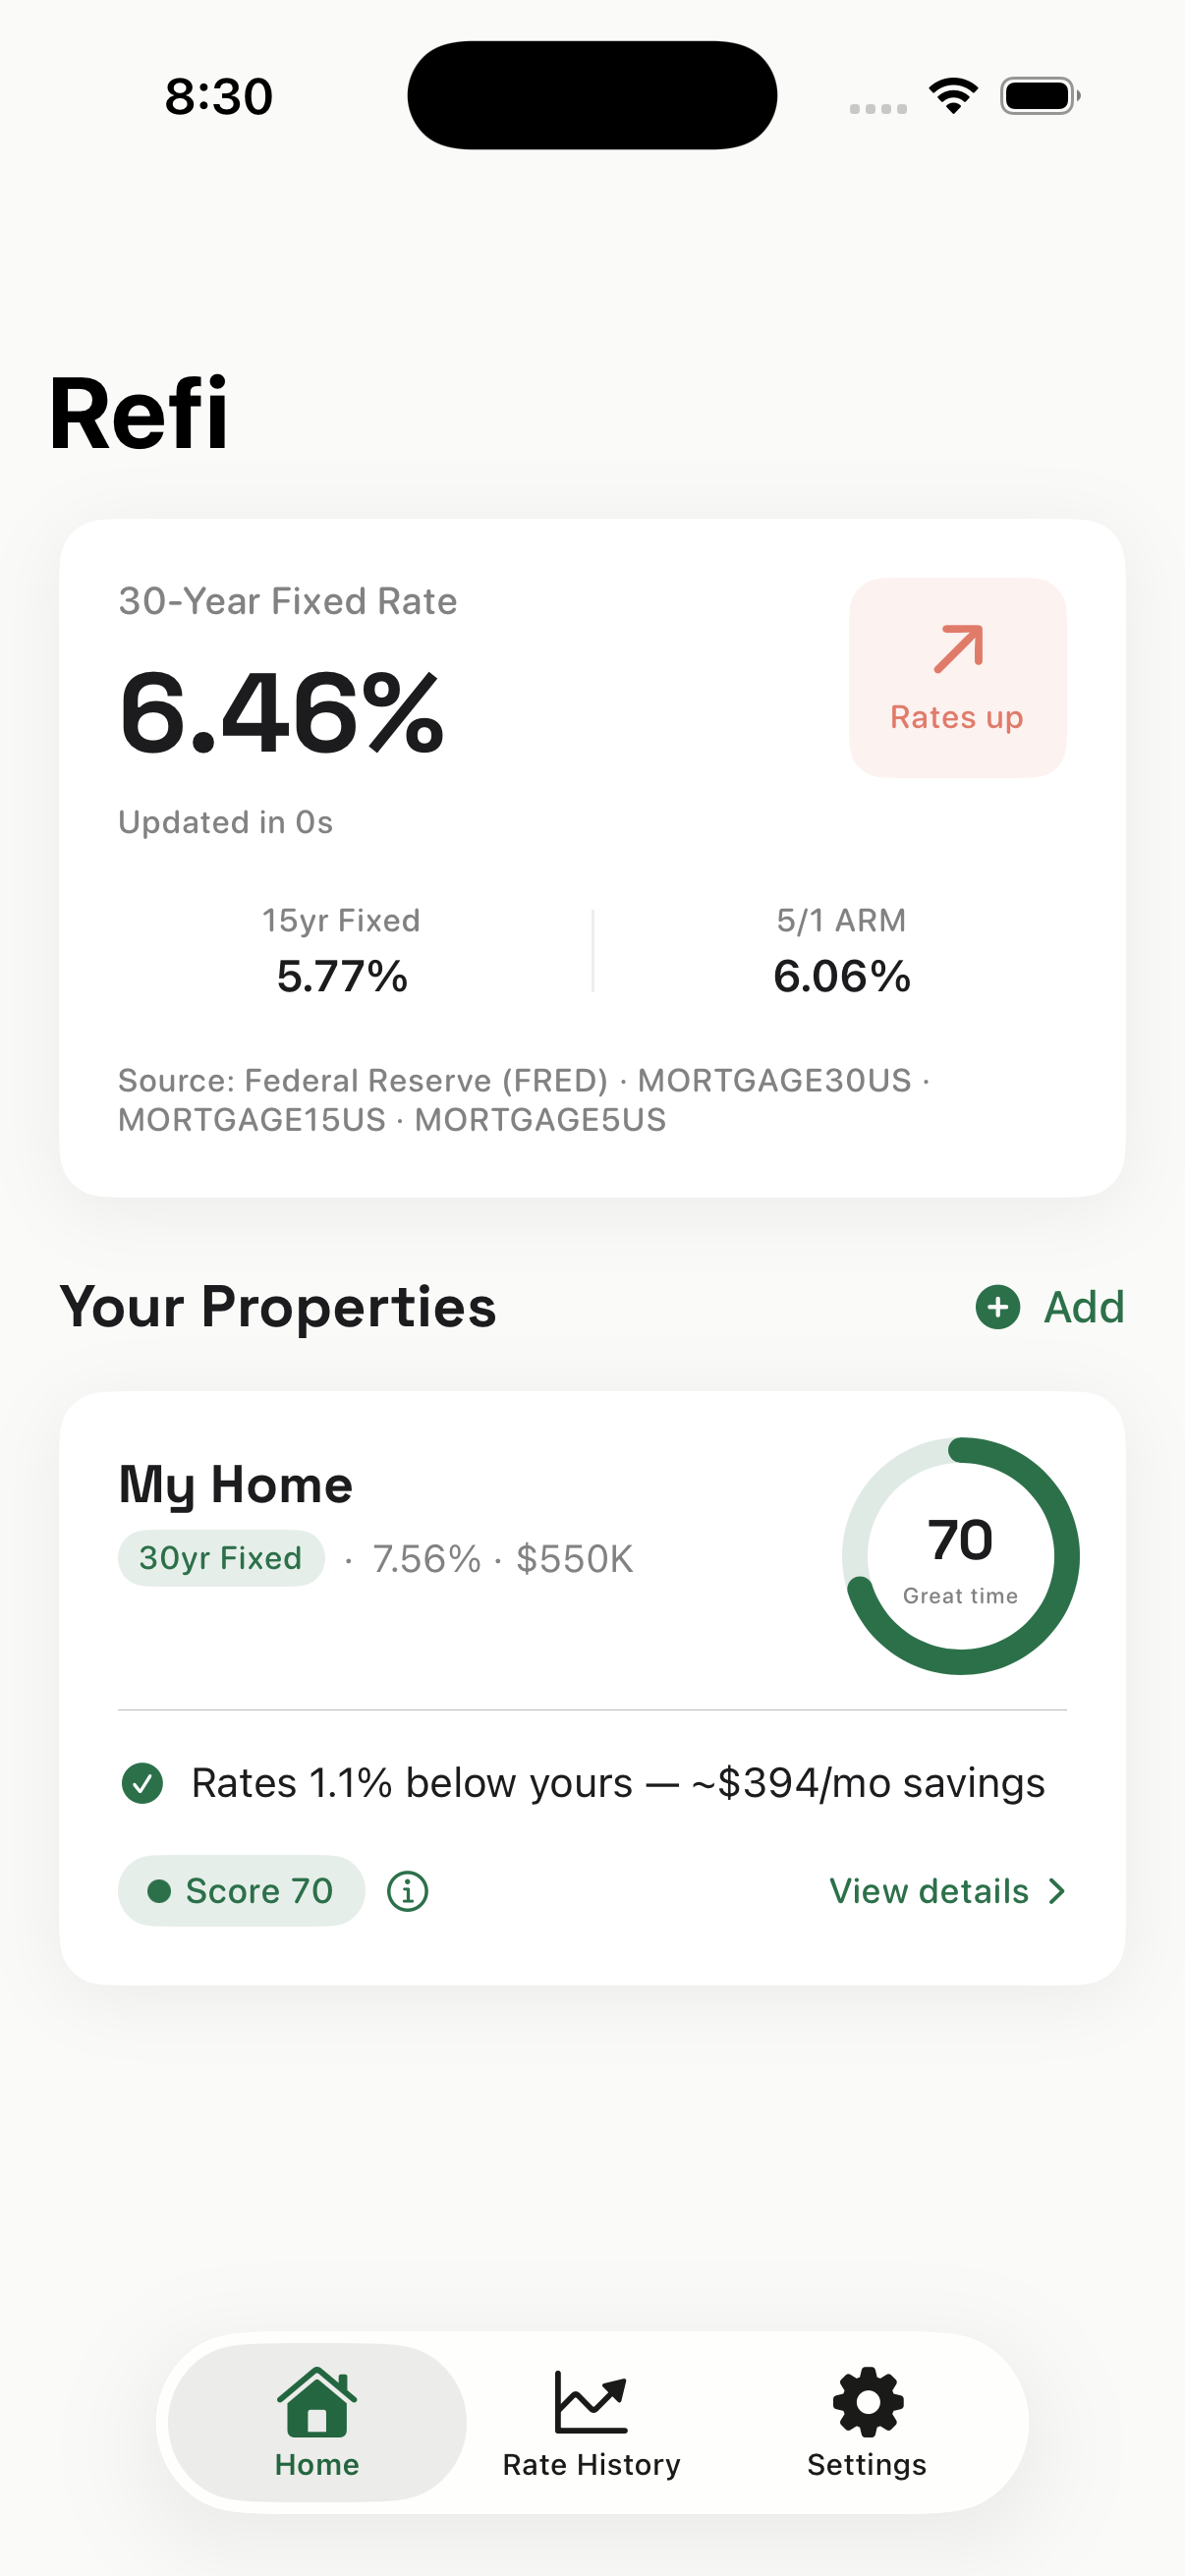Viewport: 1185px width, 2576px height.
Task: Open the My Home property title
Action: click(x=236, y=1484)
